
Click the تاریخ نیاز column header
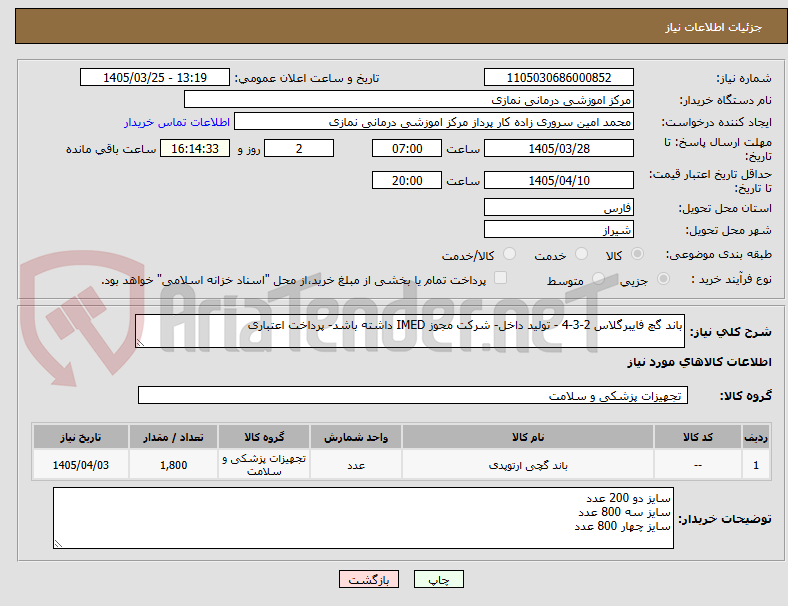[80, 437]
